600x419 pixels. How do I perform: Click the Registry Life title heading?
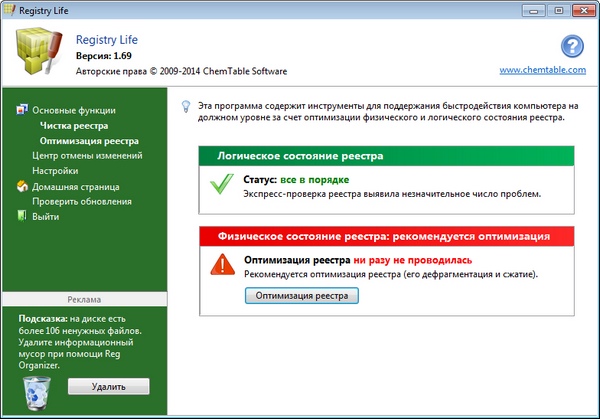click(x=107, y=39)
